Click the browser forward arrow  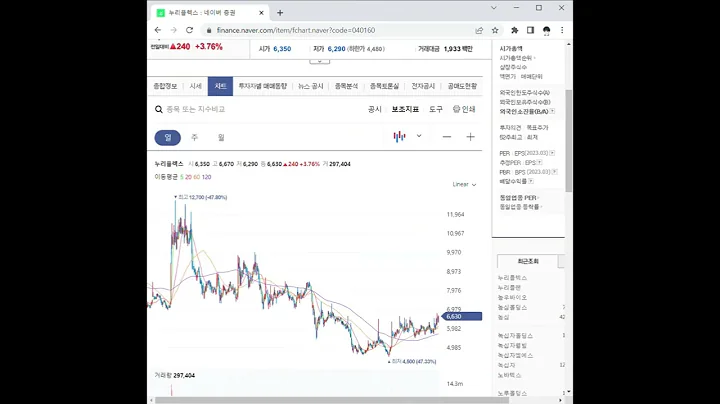(174, 30)
